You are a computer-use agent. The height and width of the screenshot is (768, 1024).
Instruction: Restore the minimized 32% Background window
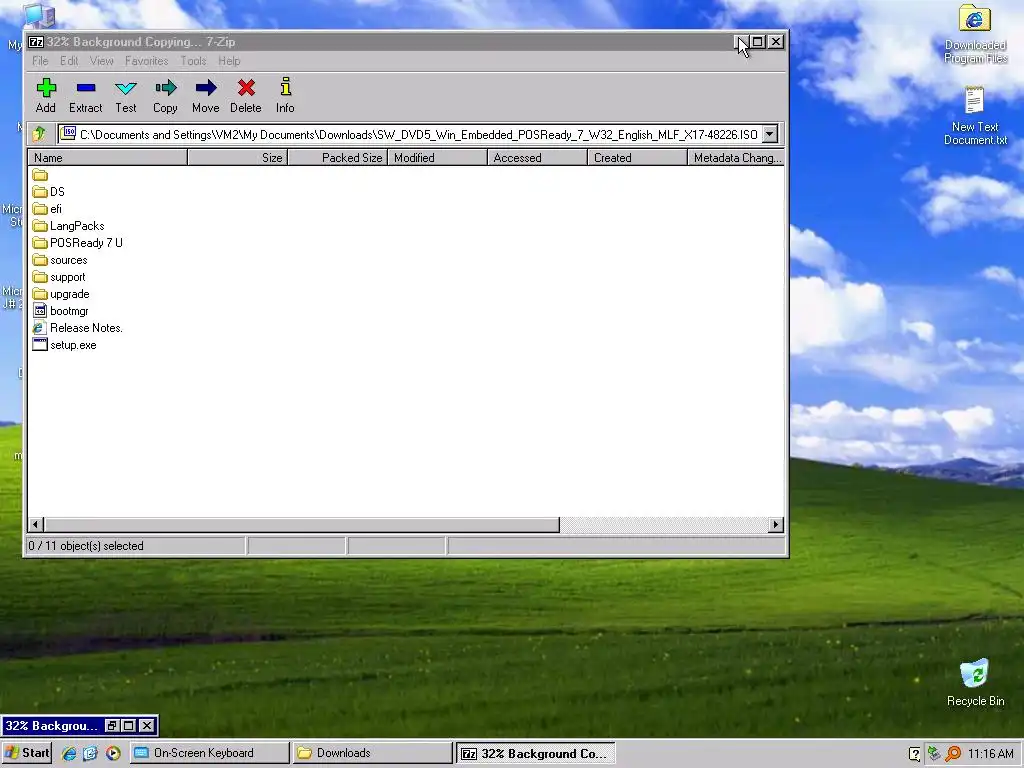click(112, 726)
